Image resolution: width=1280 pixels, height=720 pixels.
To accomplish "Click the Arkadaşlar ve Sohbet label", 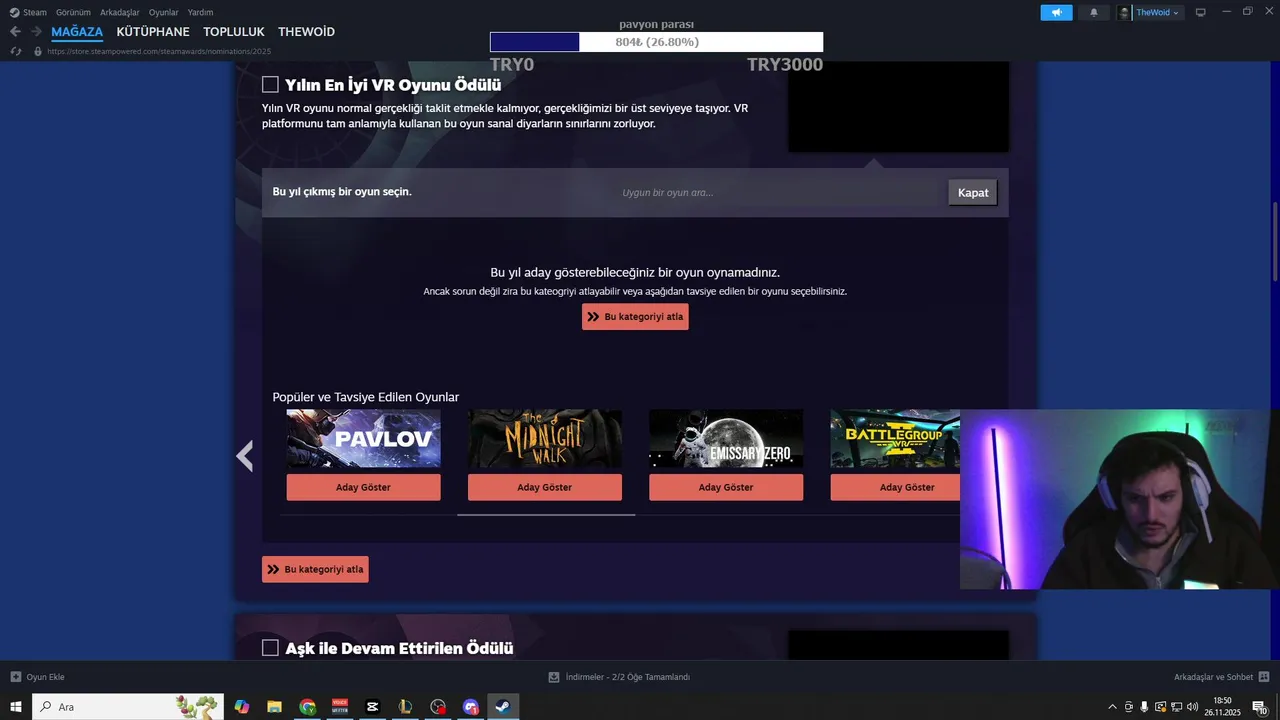I will pyautogui.click(x=1213, y=677).
